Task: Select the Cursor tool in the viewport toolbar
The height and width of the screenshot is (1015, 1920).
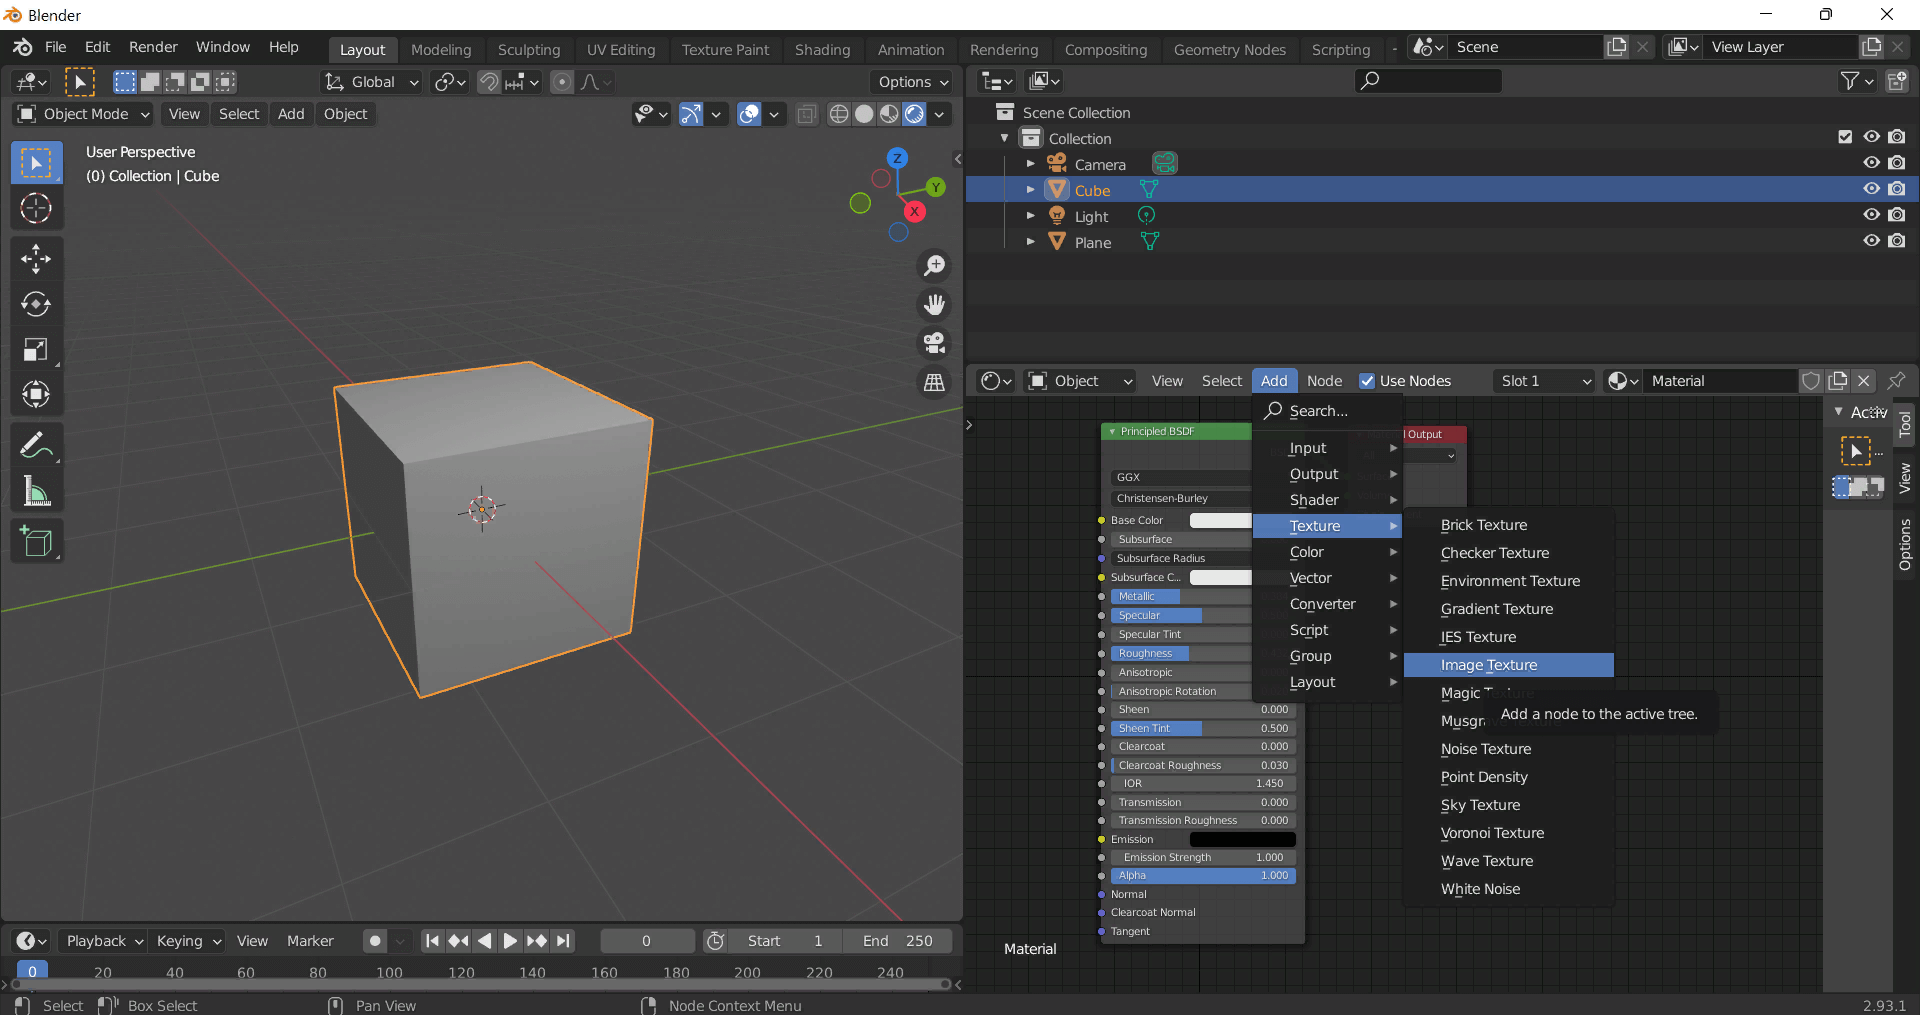Action: [x=36, y=208]
